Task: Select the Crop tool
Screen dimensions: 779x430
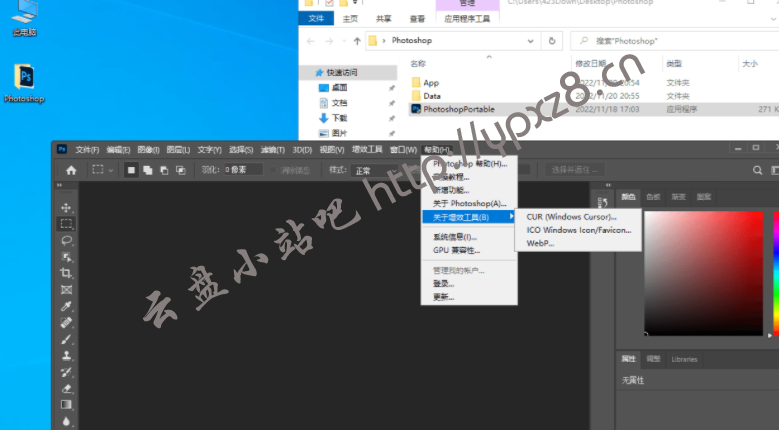Action: pos(66,274)
